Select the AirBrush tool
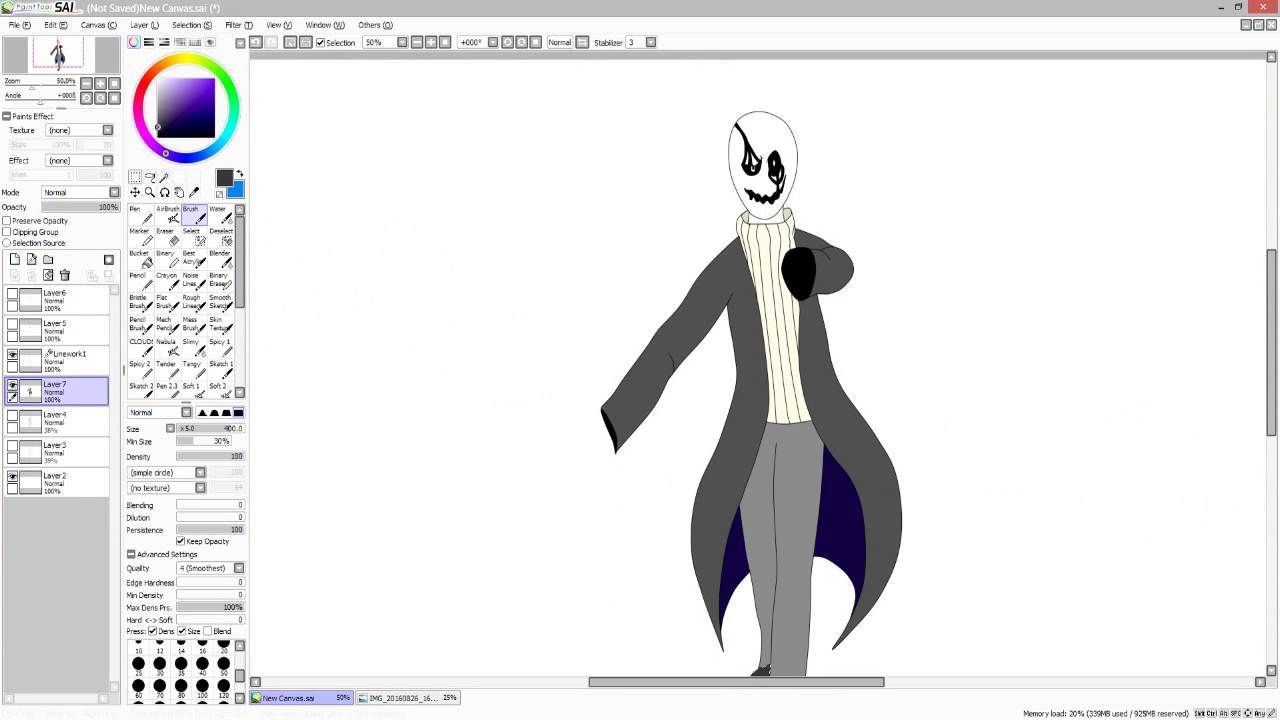 [167, 215]
